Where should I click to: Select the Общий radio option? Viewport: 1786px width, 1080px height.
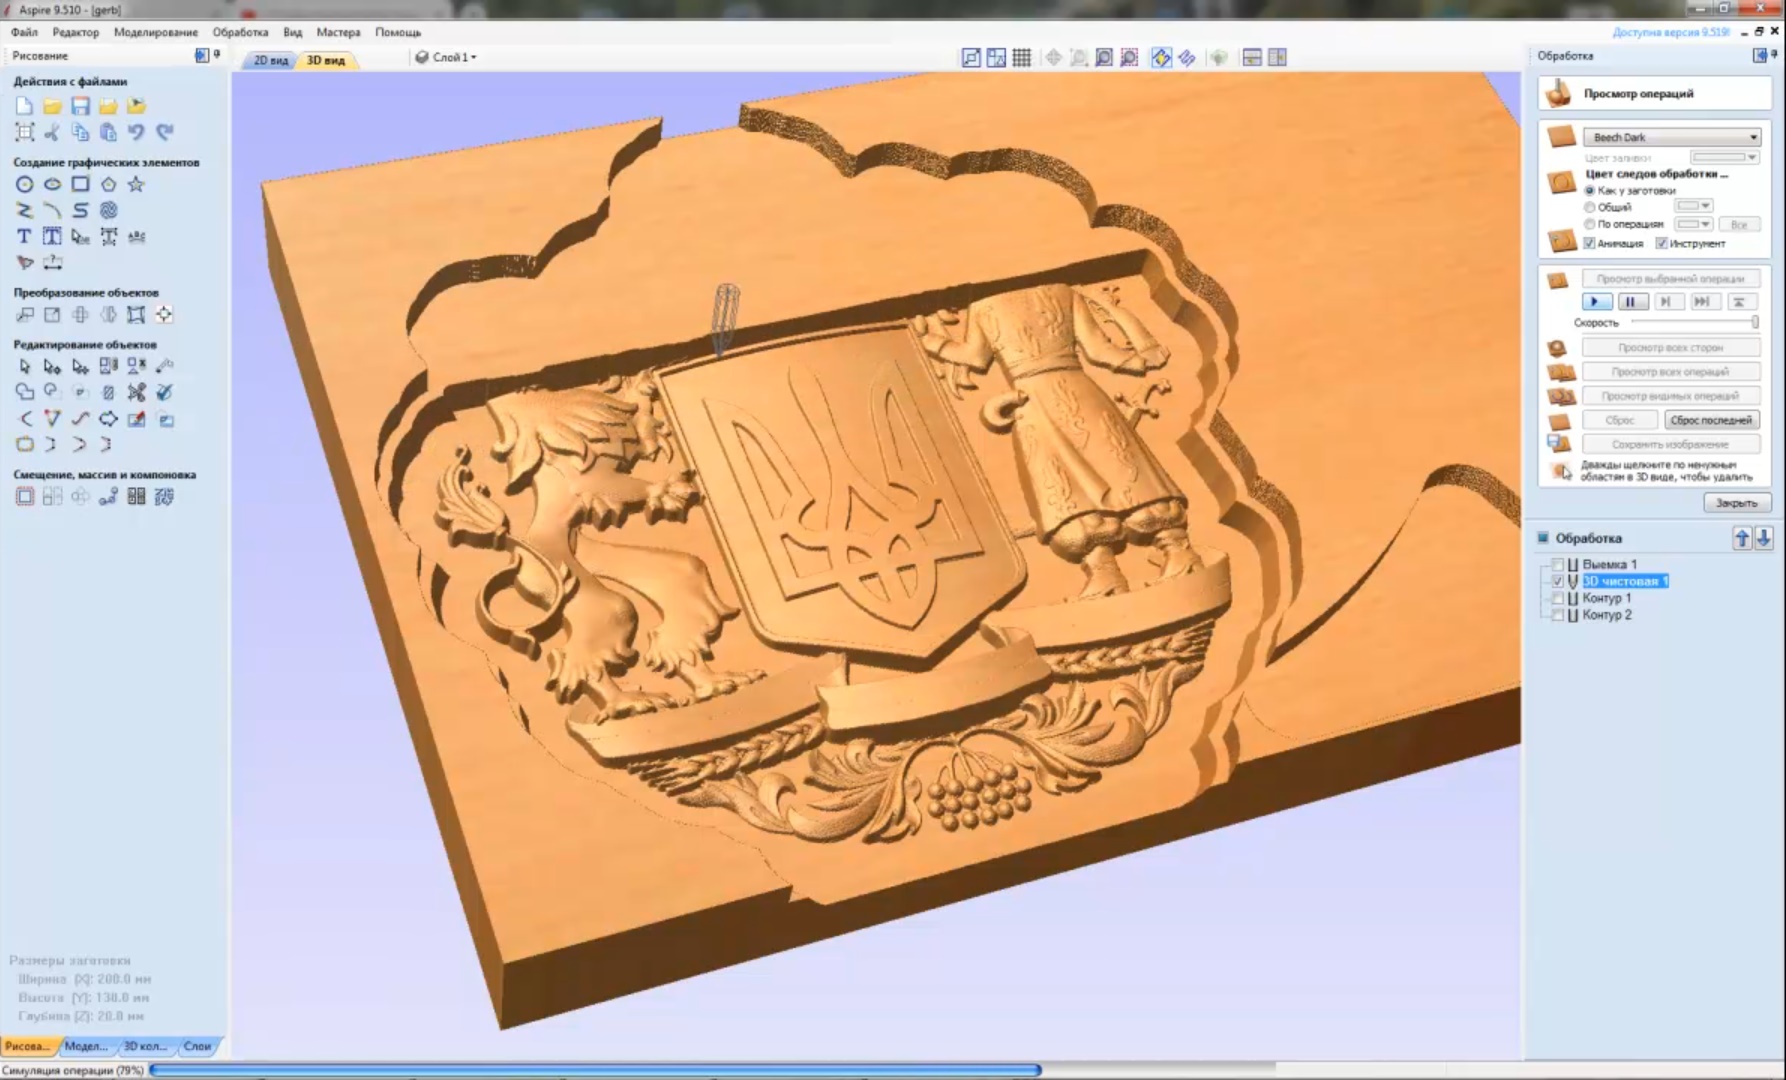1589,207
